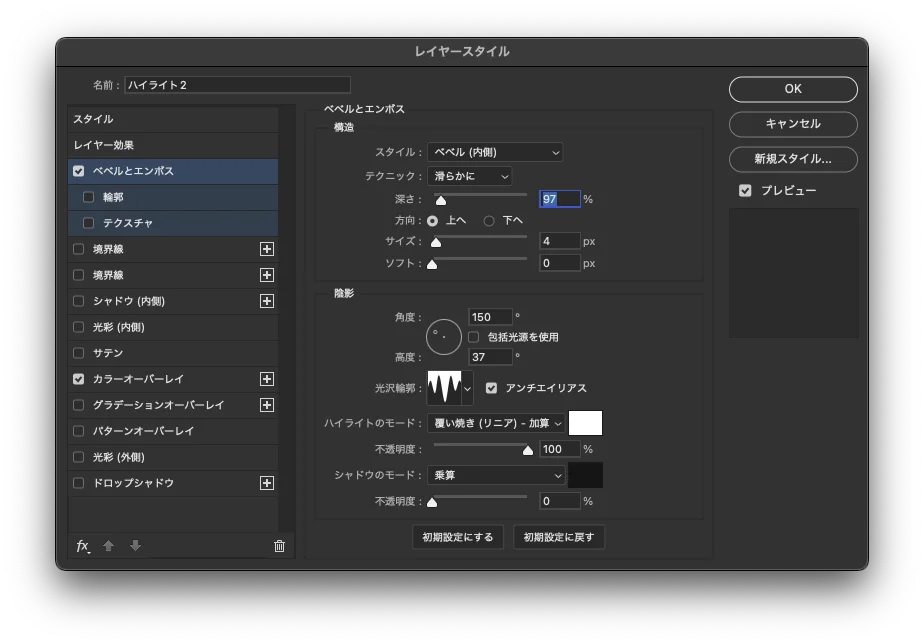Click the 角度 field showing 150

coord(490,317)
